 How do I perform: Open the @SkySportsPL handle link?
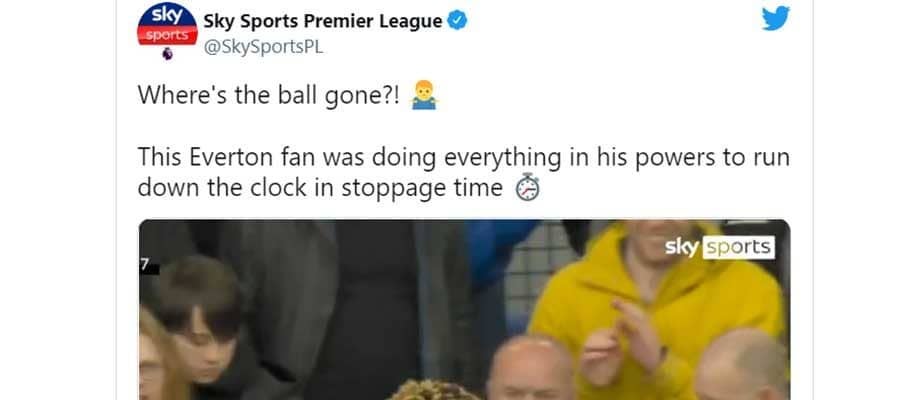pyautogui.click(x=263, y=47)
